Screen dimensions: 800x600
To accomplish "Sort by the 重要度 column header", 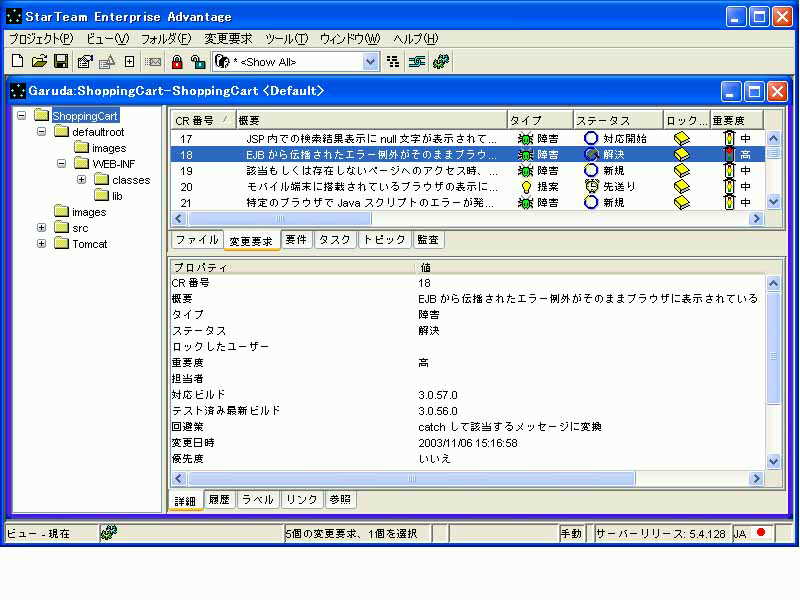I will [x=737, y=121].
